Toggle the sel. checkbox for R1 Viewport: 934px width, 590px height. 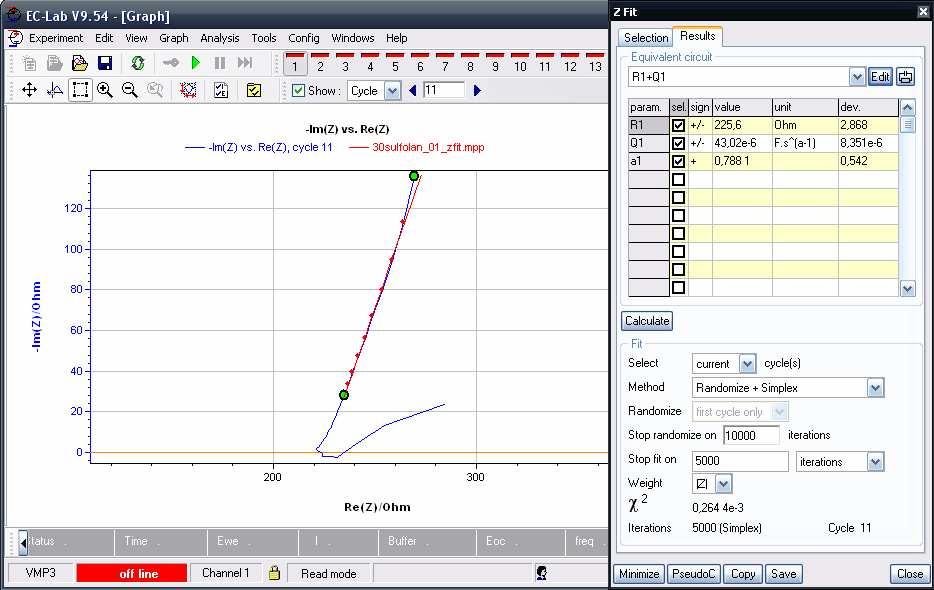click(678, 125)
